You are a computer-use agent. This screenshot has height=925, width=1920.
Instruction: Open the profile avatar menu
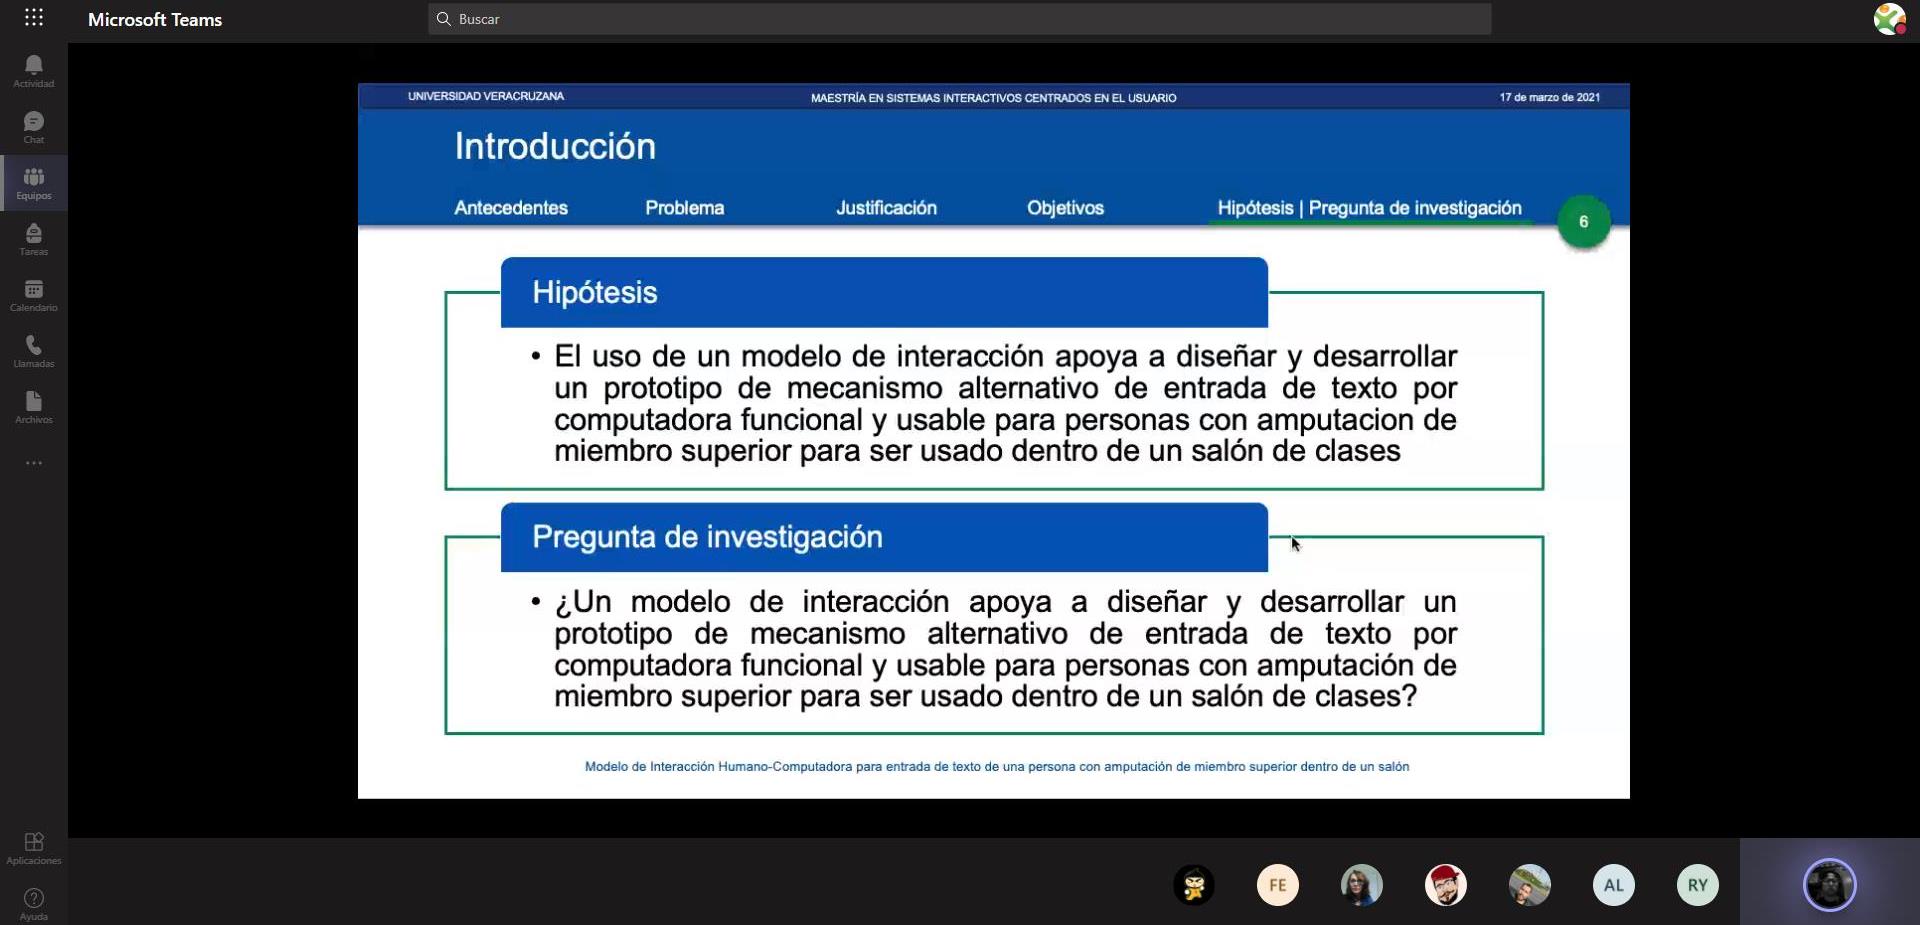tap(1889, 19)
